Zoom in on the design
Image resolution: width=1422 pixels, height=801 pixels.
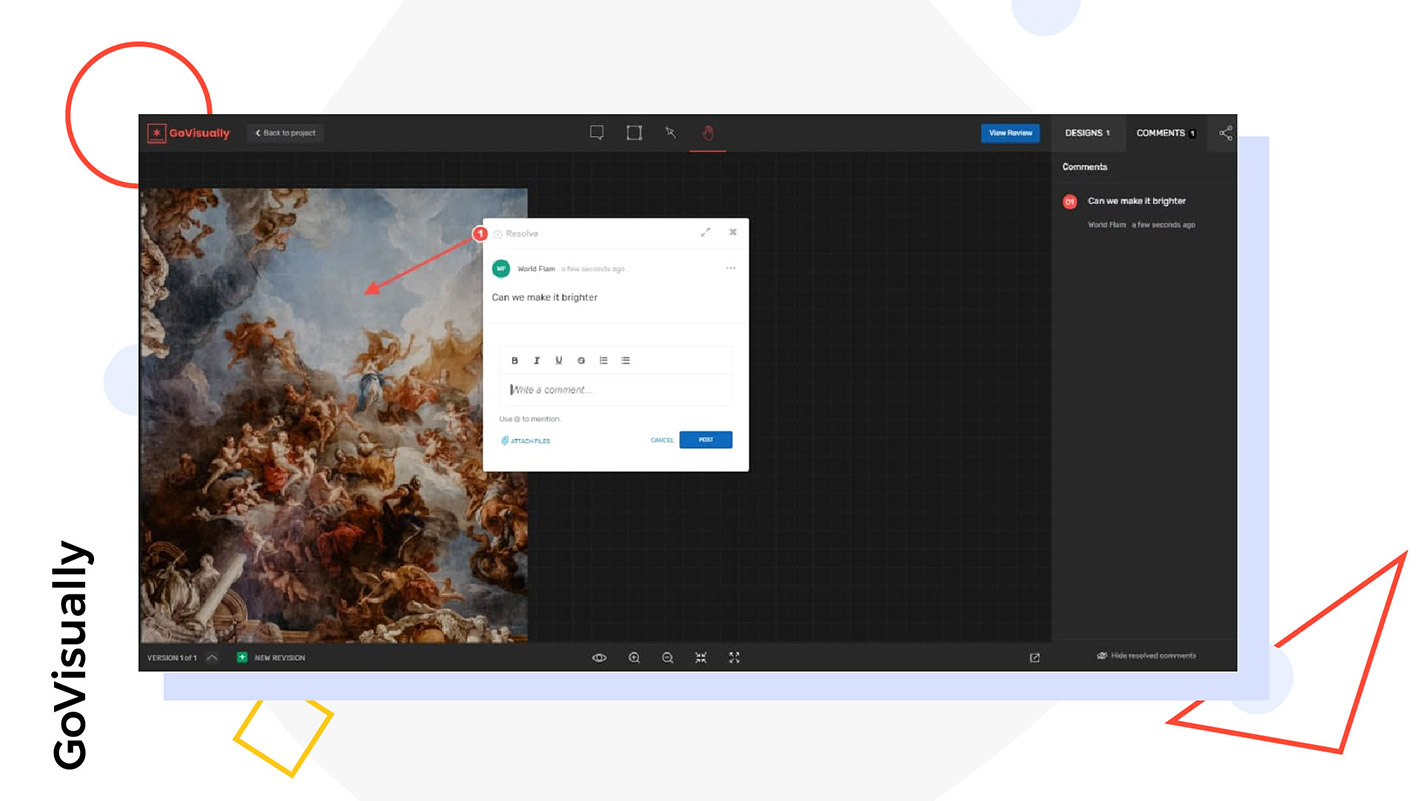pyautogui.click(x=634, y=658)
